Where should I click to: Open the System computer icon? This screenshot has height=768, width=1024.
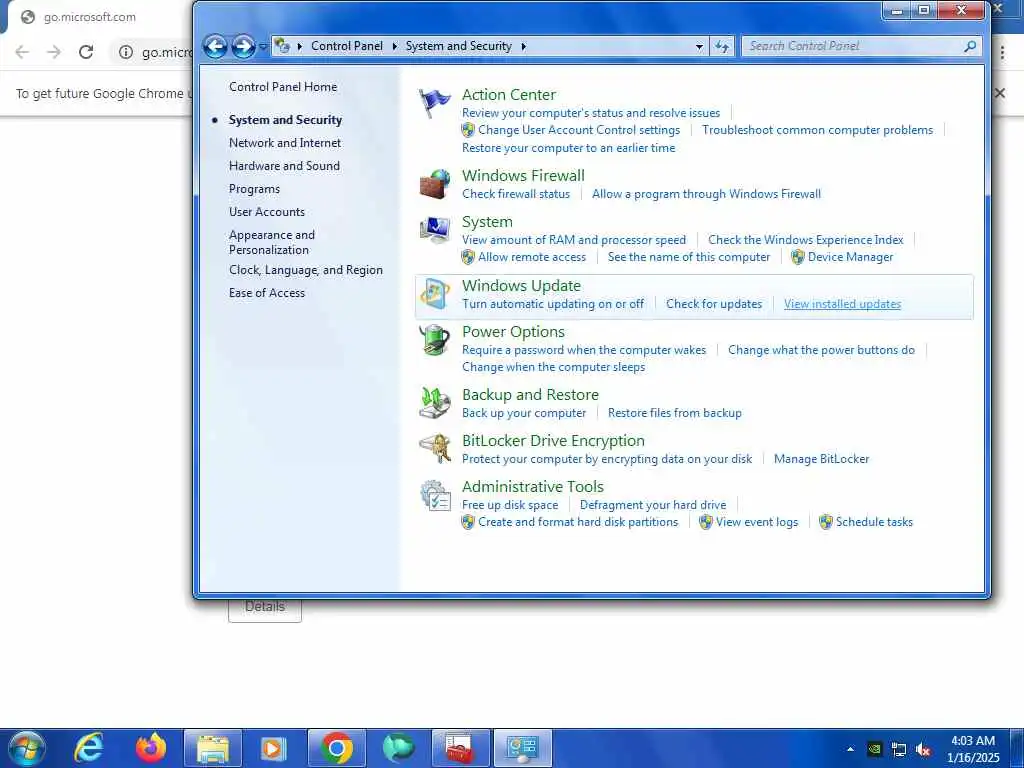point(434,230)
